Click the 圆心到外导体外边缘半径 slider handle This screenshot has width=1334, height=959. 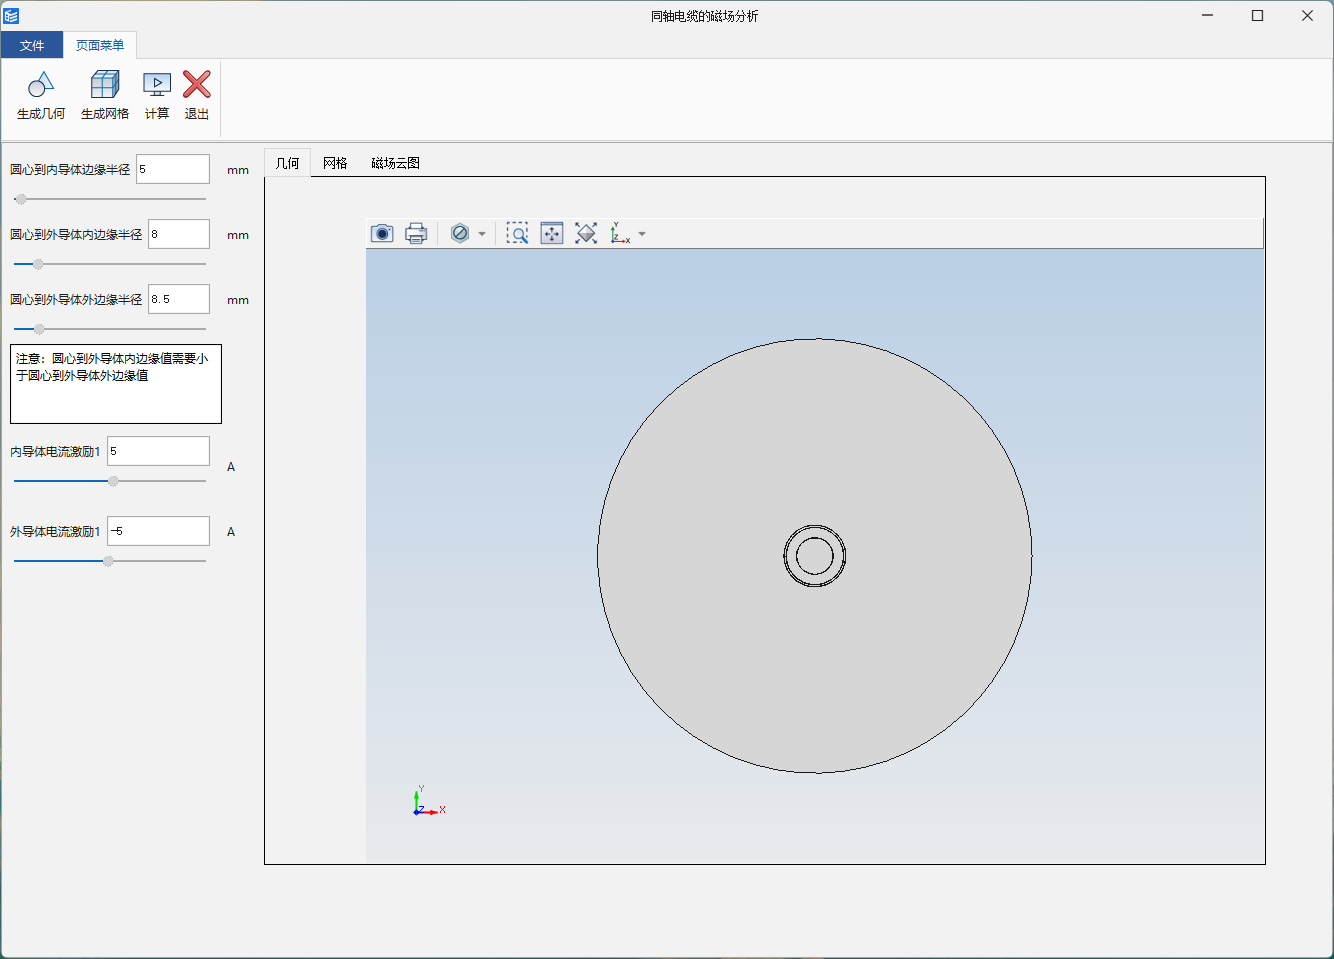pyautogui.click(x=39, y=329)
